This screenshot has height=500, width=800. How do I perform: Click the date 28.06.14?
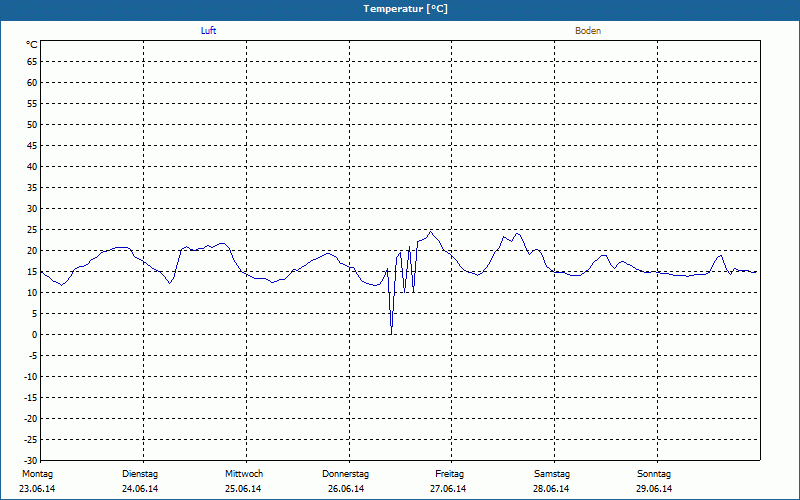coord(551,489)
